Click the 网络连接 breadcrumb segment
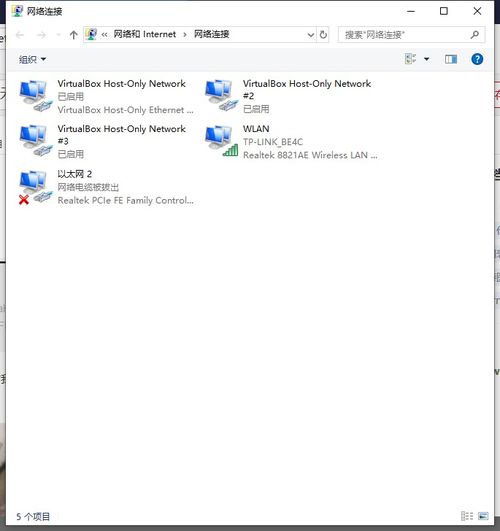500x531 pixels. 211,34
